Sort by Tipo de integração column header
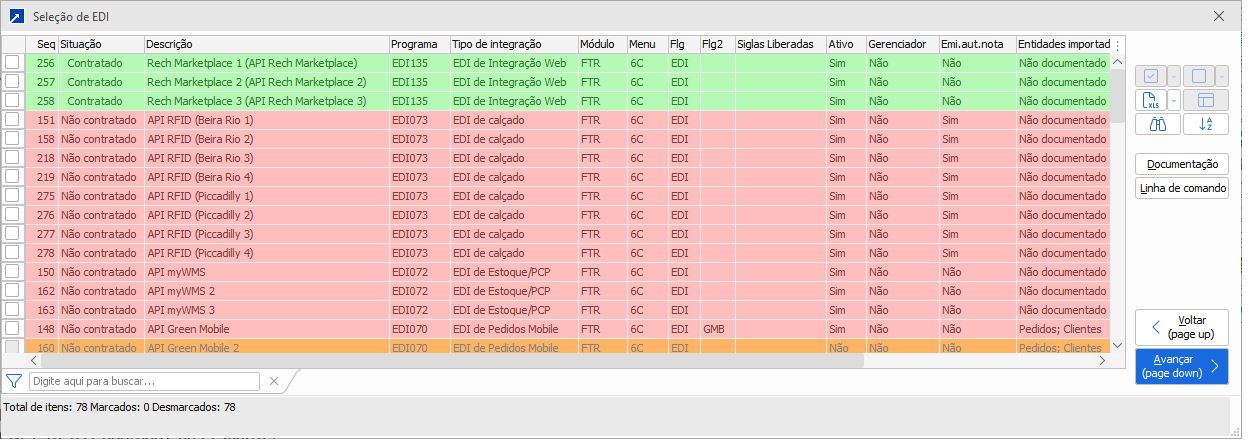1256x446 pixels. coord(514,45)
